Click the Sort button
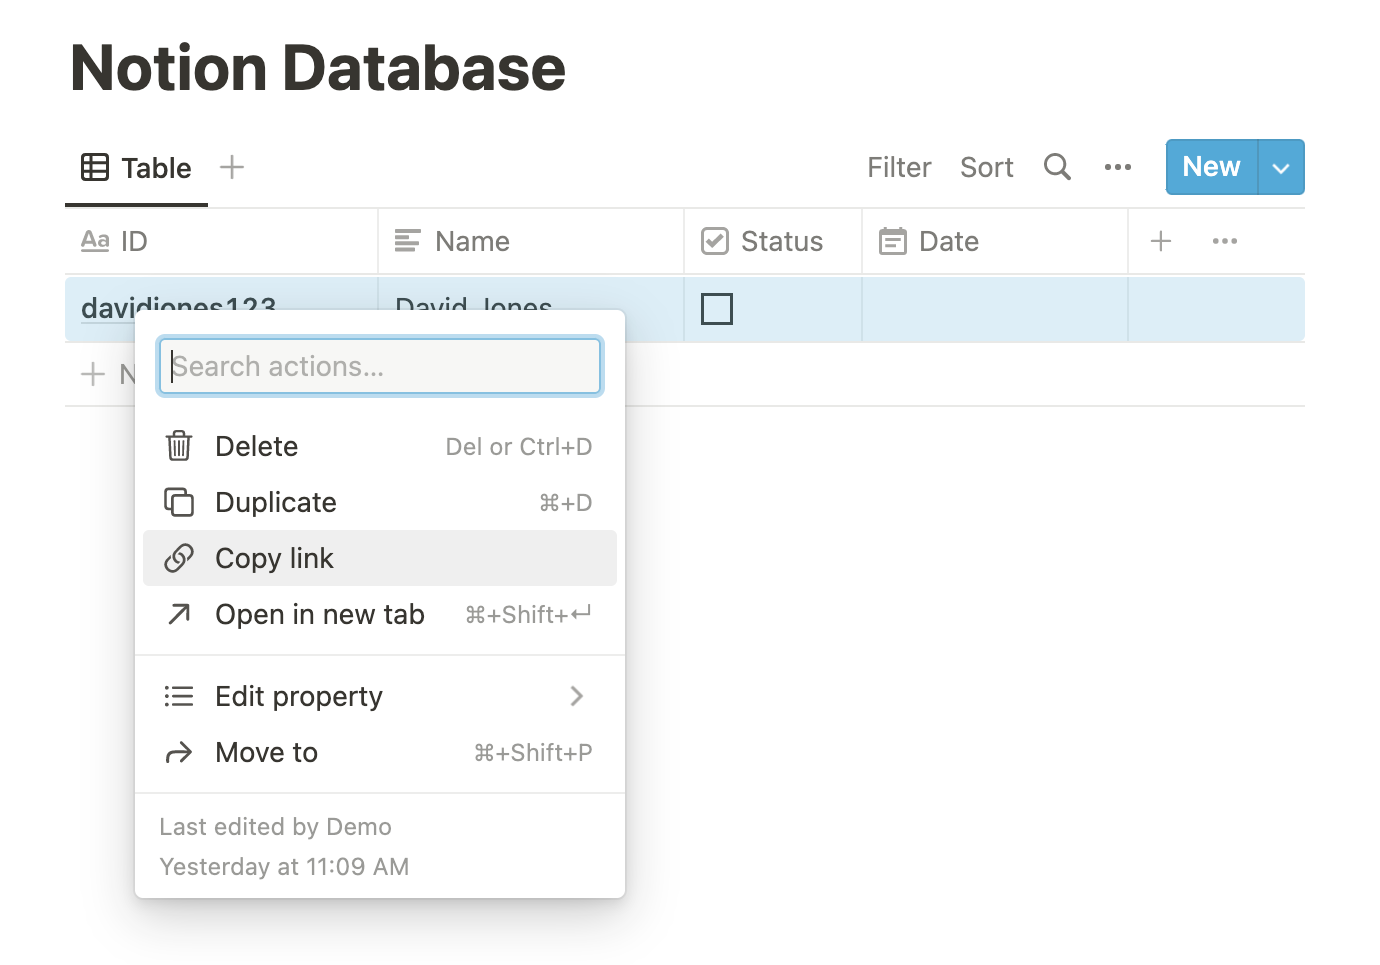The width and height of the screenshot is (1380, 965). [987, 167]
